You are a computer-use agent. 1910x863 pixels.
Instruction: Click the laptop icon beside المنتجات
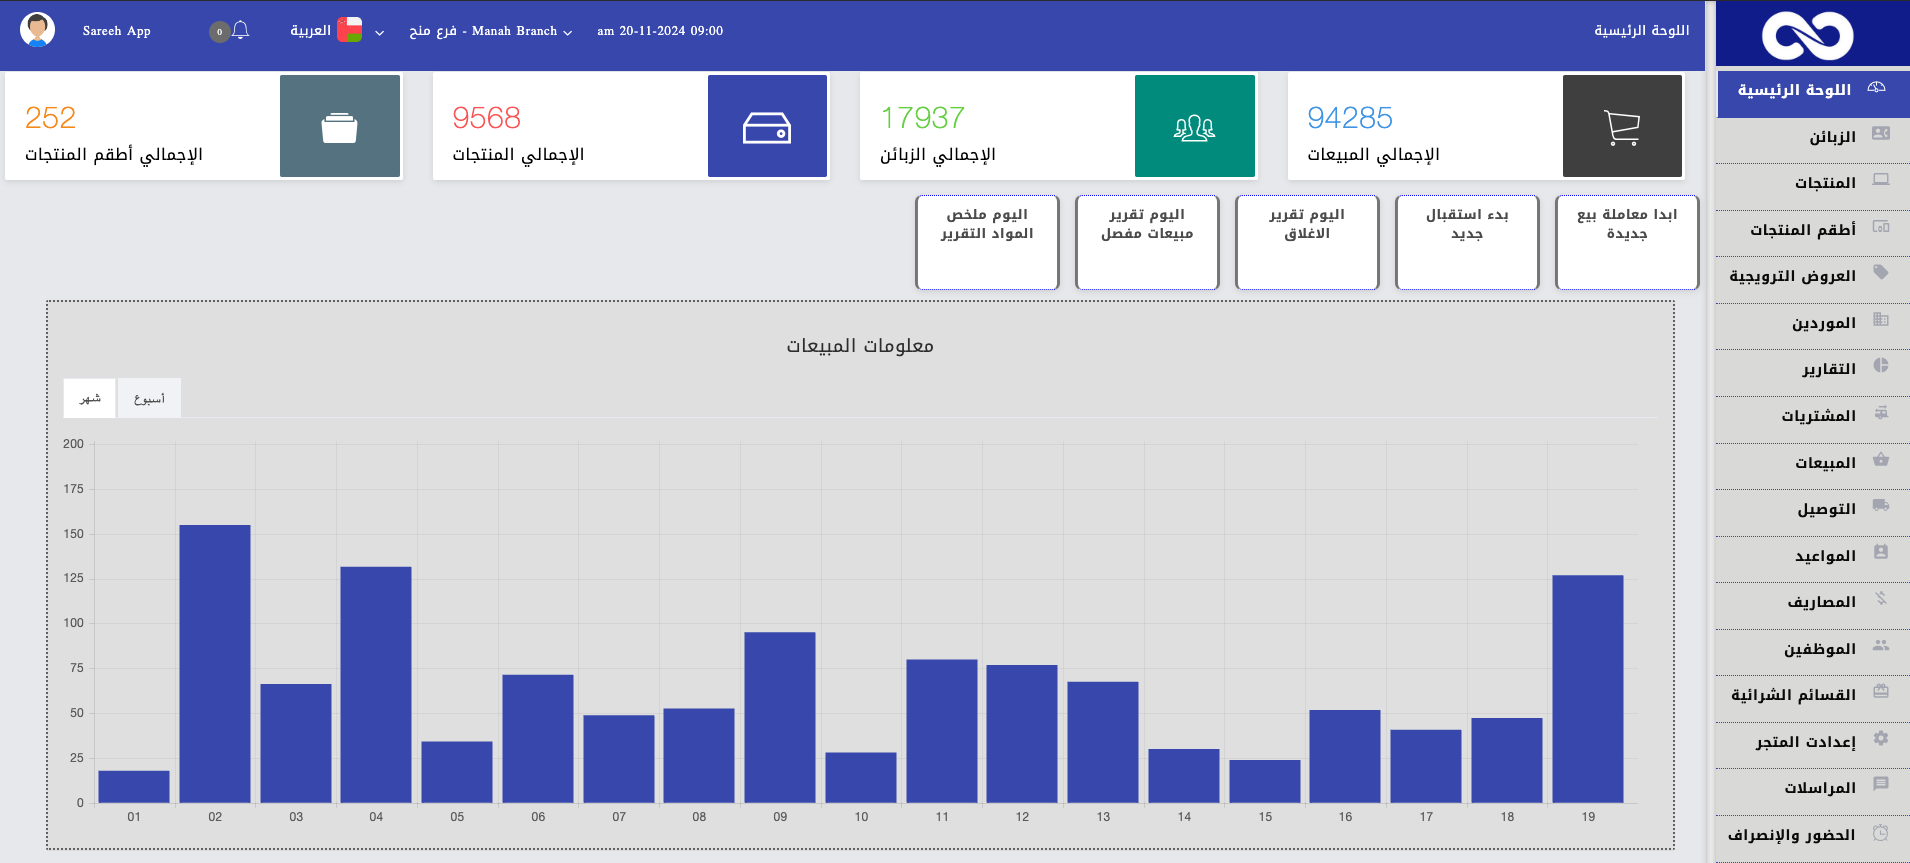(1881, 180)
